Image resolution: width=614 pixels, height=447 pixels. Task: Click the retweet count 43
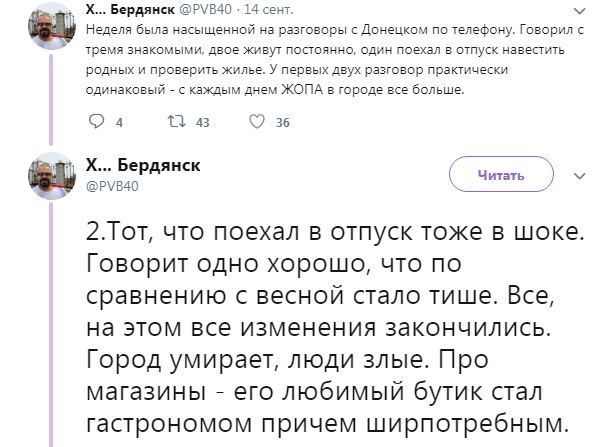[x=202, y=123]
